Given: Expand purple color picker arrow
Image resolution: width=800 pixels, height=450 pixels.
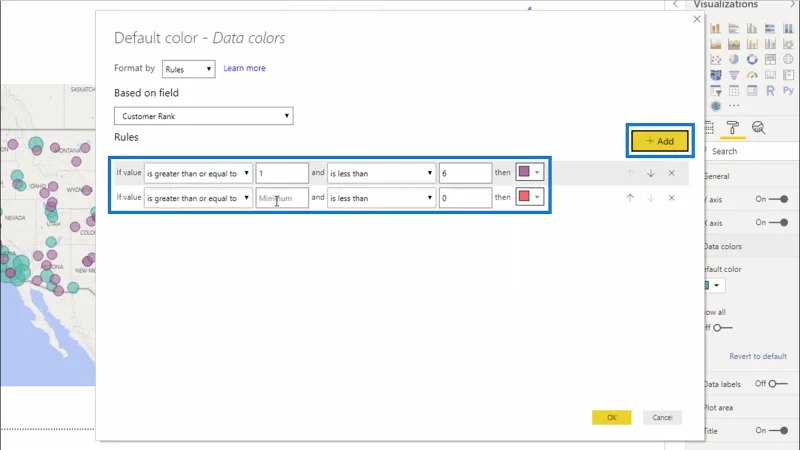Looking at the screenshot, I should [537, 172].
